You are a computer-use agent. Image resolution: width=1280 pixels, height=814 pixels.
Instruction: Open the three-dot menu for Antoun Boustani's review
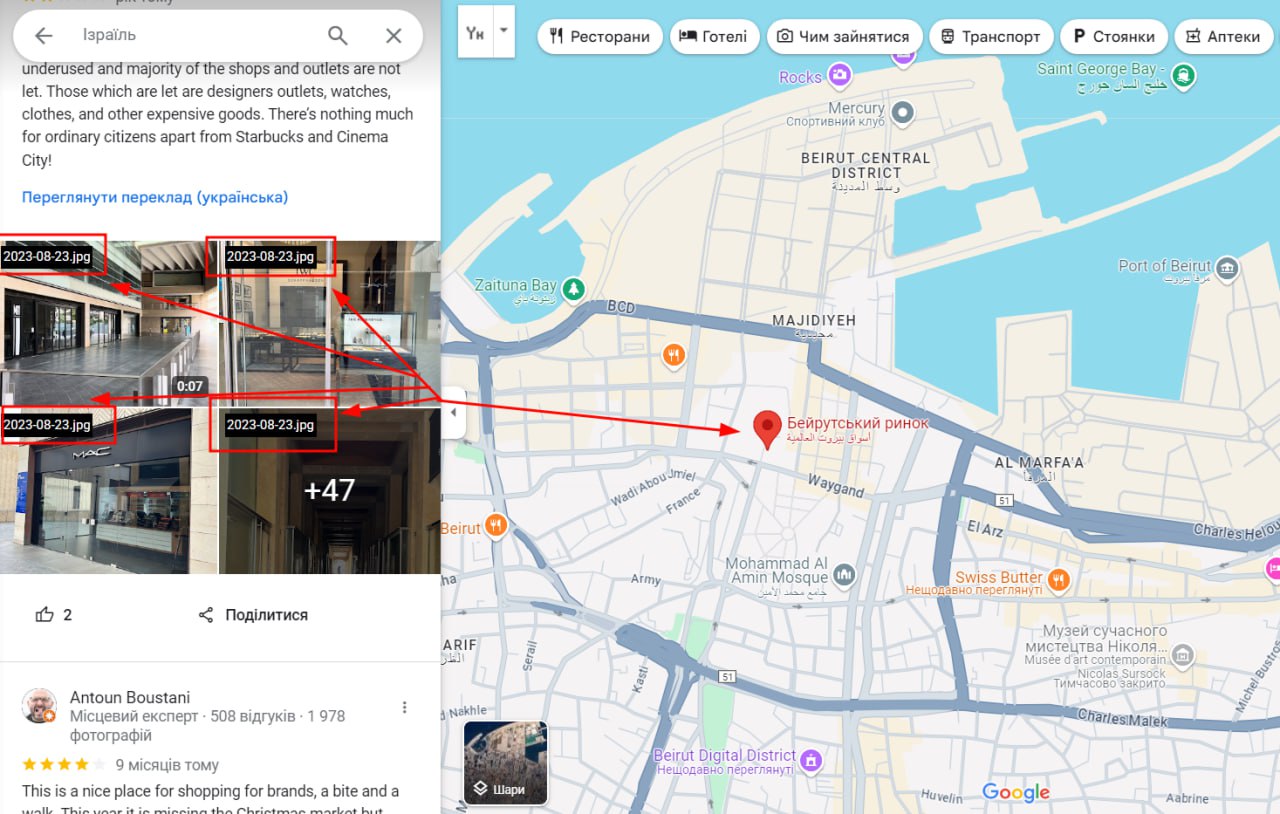pos(404,708)
